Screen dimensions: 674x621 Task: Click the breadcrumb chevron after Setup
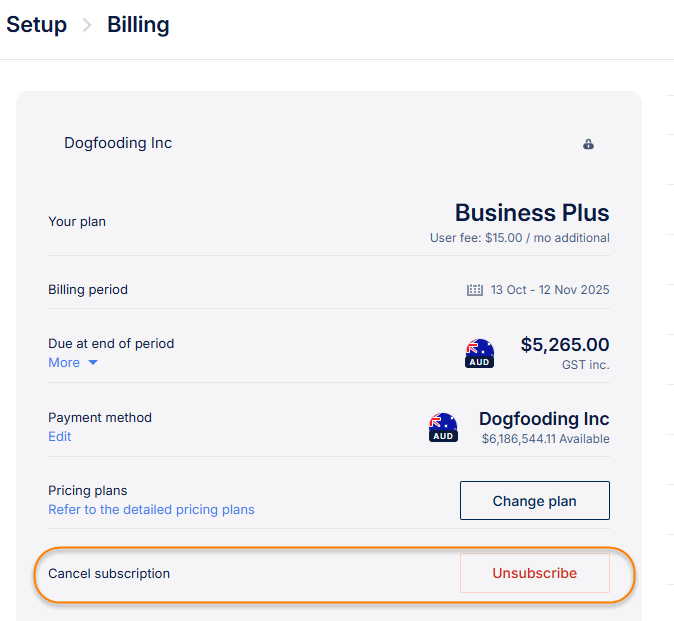(87, 25)
